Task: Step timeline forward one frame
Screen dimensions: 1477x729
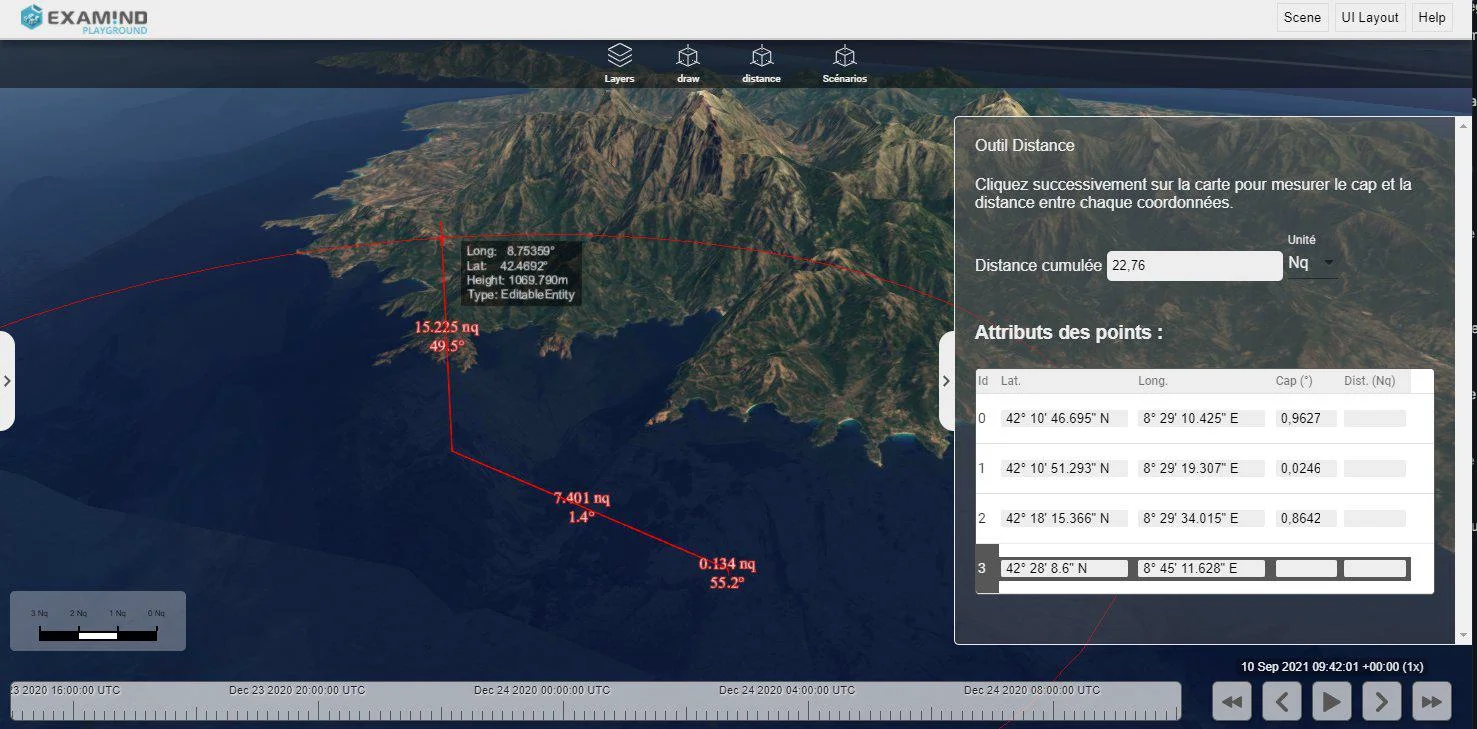Action: pyautogui.click(x=1382, y=701)
